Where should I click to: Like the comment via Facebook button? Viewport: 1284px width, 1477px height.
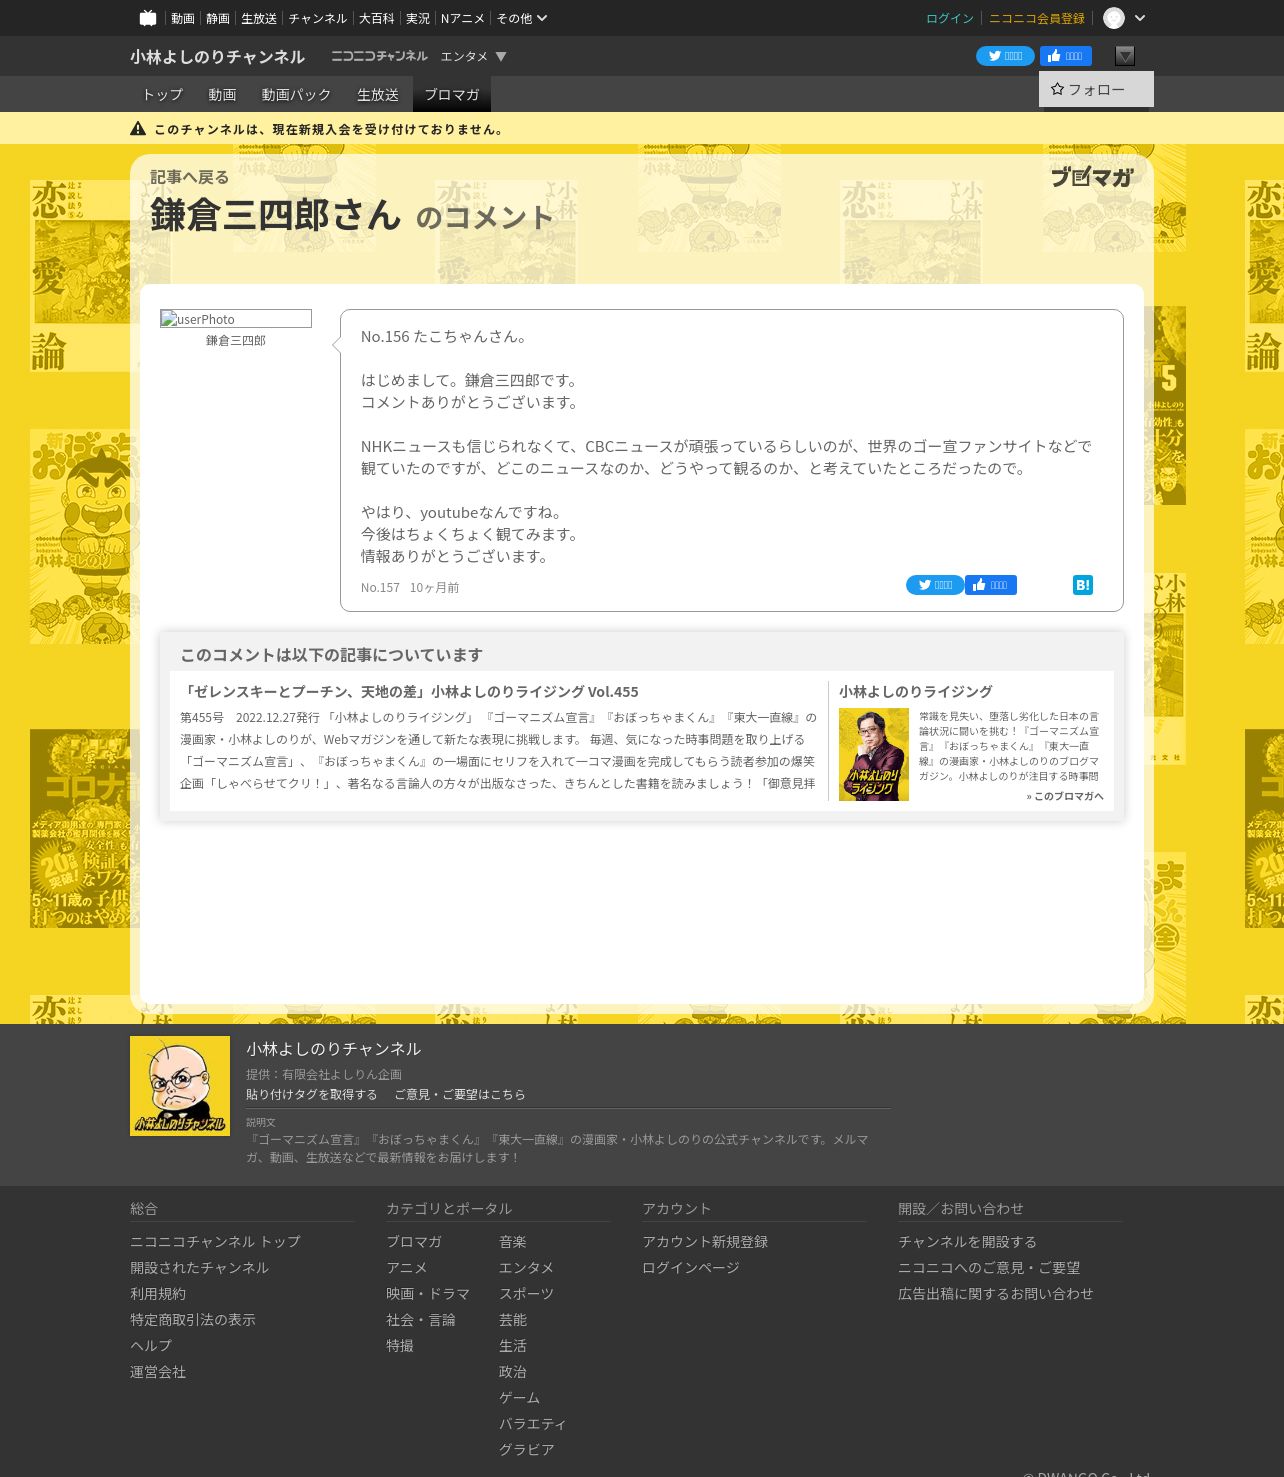click(x=991, y=585)
